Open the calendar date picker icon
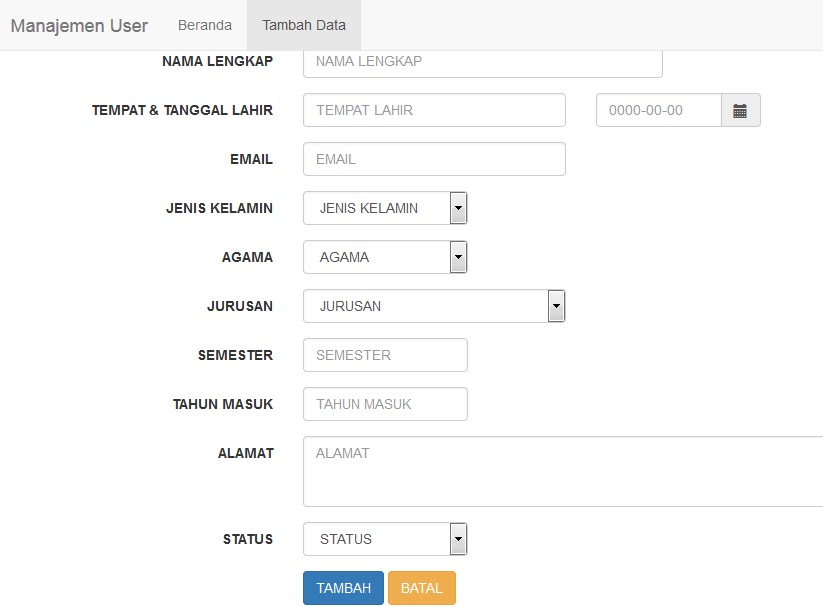Viewport: 823px width, 607px height. [741, 110]
